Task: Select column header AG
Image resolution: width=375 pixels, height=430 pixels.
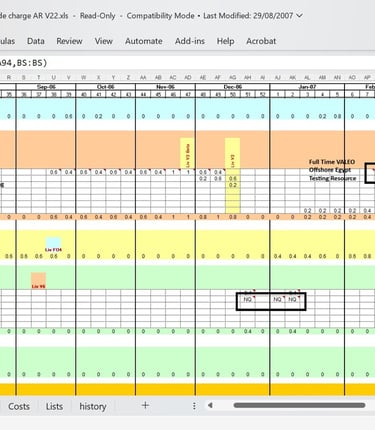Action: (233, 77)
